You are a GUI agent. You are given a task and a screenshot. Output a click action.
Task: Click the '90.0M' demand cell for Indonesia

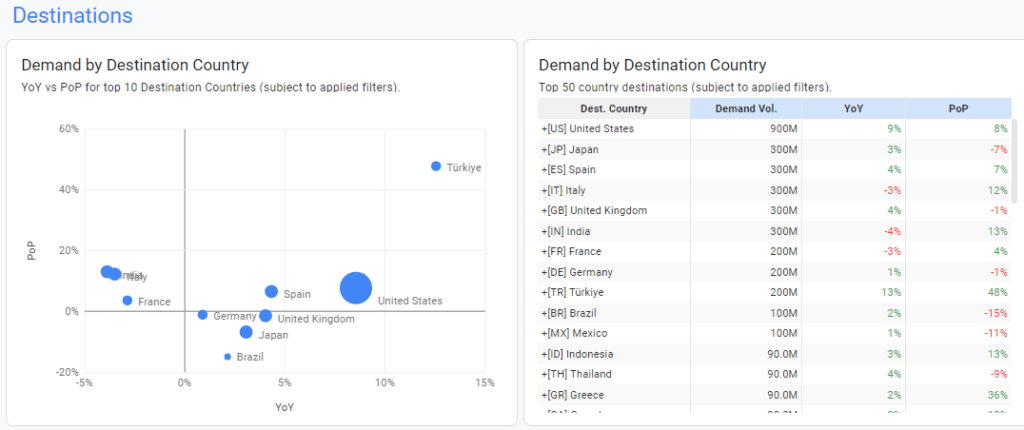782,354
